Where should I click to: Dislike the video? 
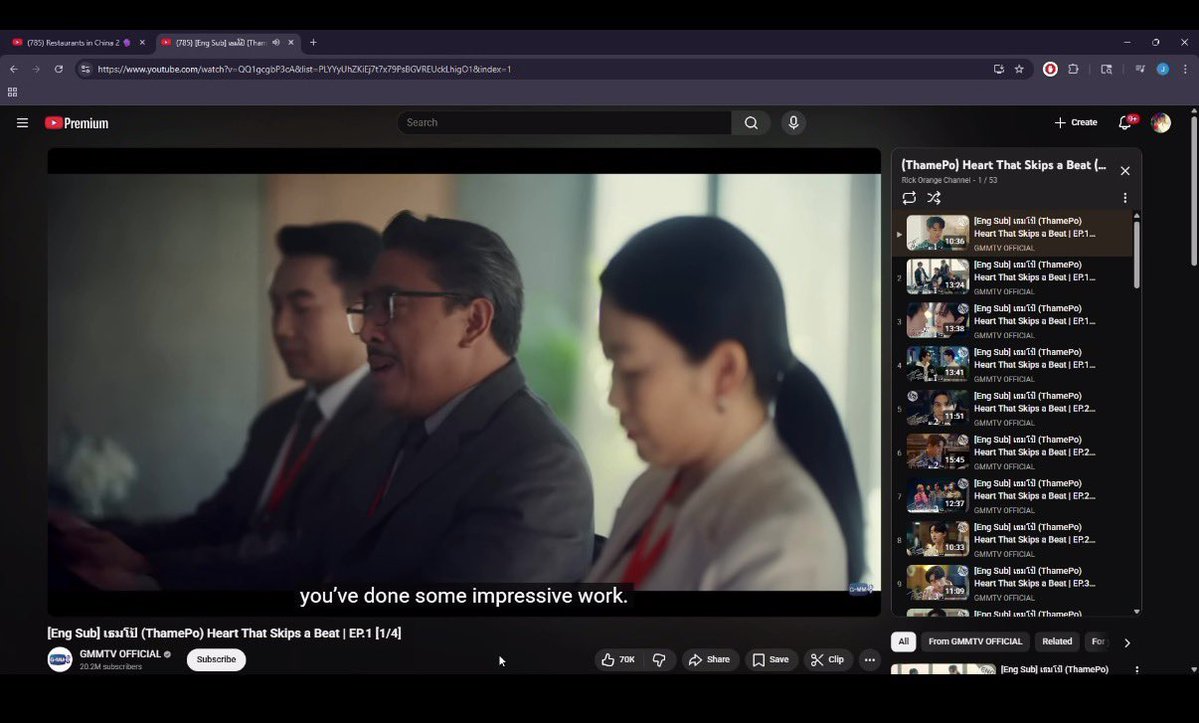tap(659, 660)
